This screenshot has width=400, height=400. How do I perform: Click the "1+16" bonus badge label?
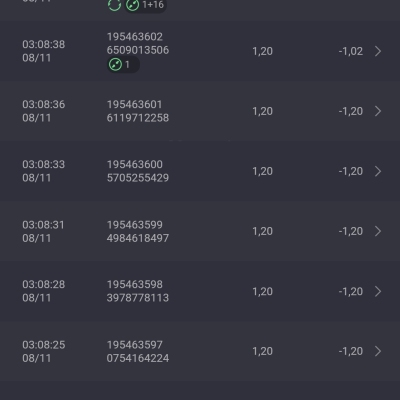coord(153,5)
